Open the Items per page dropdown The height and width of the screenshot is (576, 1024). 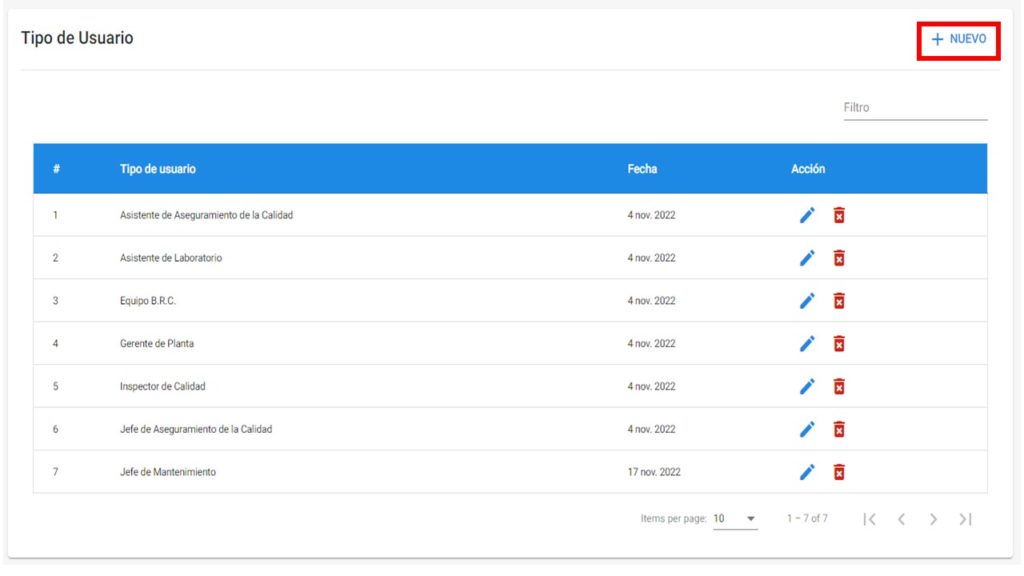[735, 519]
